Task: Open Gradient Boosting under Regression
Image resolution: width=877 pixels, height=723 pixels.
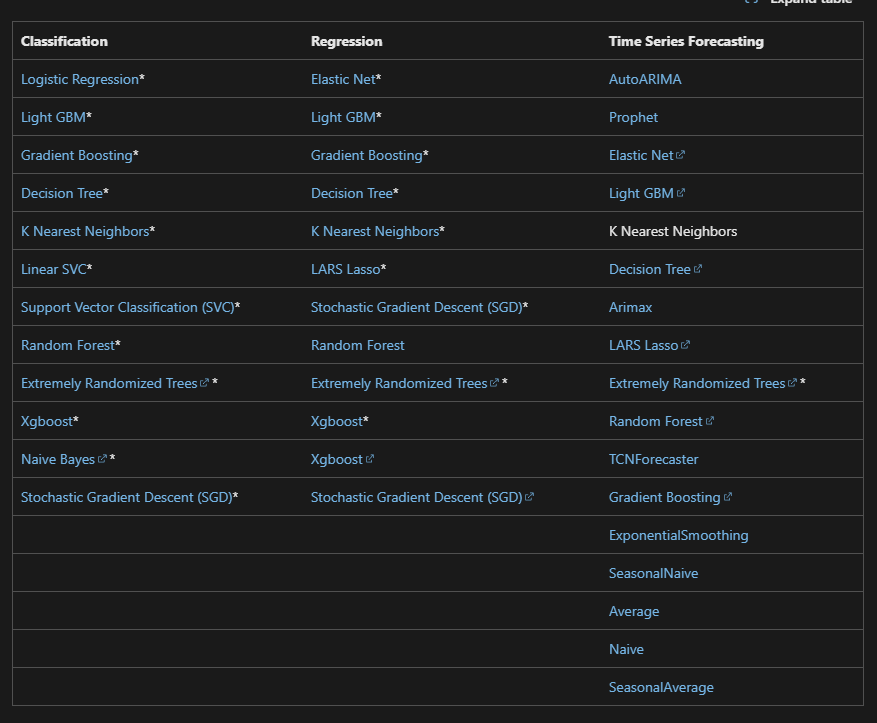Action: tap(367, 155)
